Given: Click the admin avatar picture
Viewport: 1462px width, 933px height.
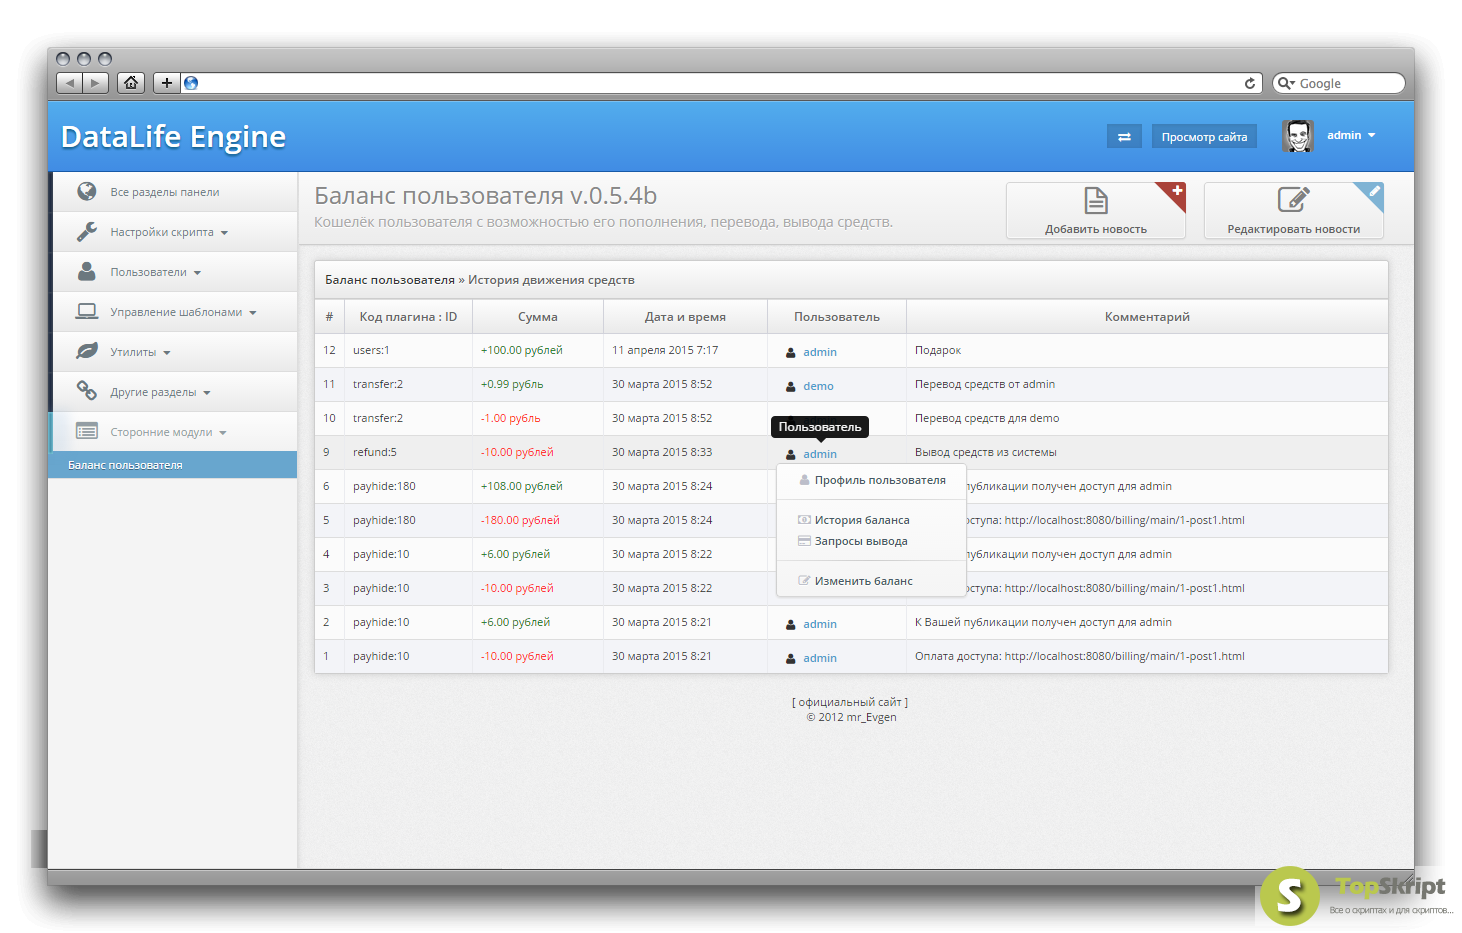Looking at the screenshot, I should coord(1298,136).
